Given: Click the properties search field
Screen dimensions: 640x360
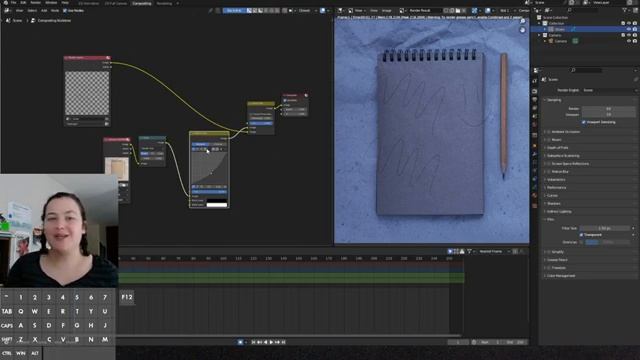Looking at the screenshot, I should click(x=587, y=70).
